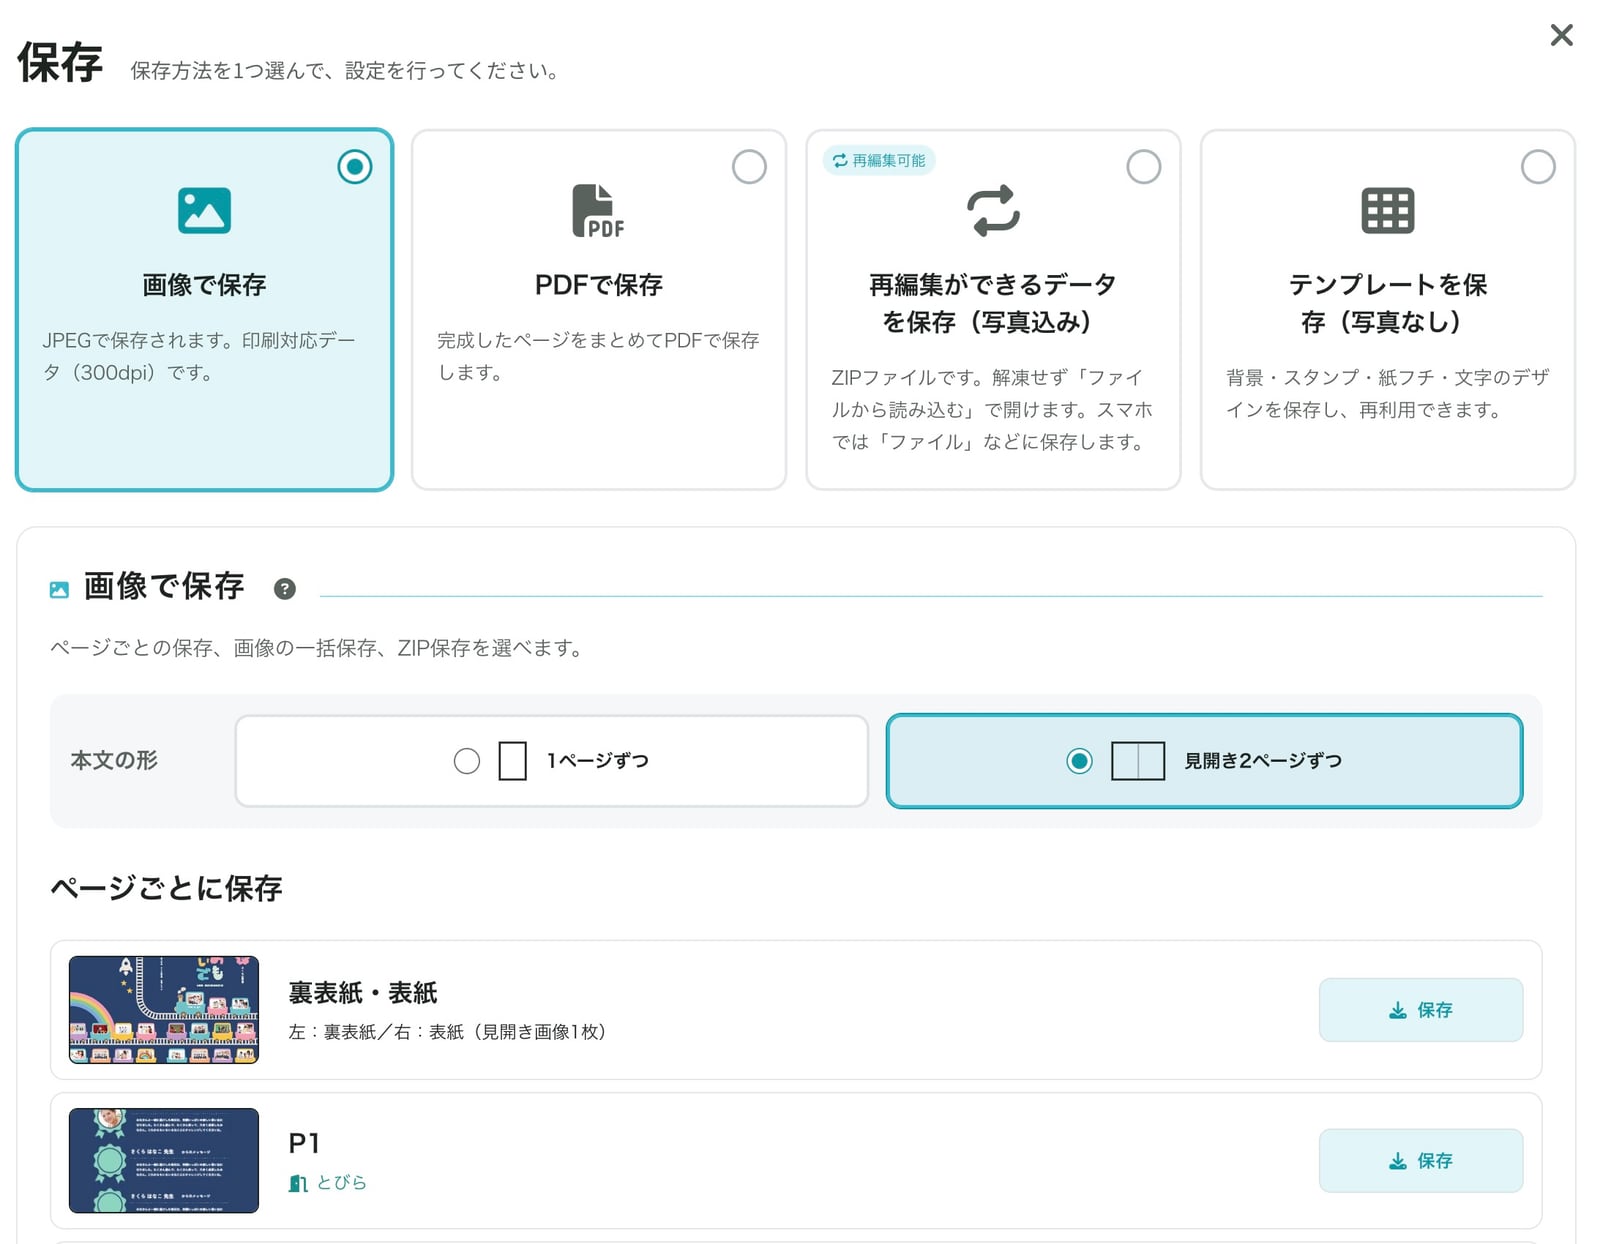
Task: Click the PDFで保存 card title
Action: tap(598, 285)
